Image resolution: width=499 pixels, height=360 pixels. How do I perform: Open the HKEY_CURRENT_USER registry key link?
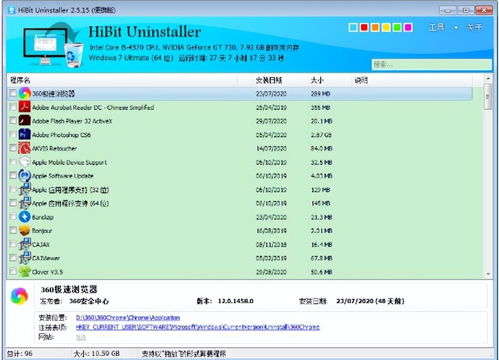click(x=198, y=327)
